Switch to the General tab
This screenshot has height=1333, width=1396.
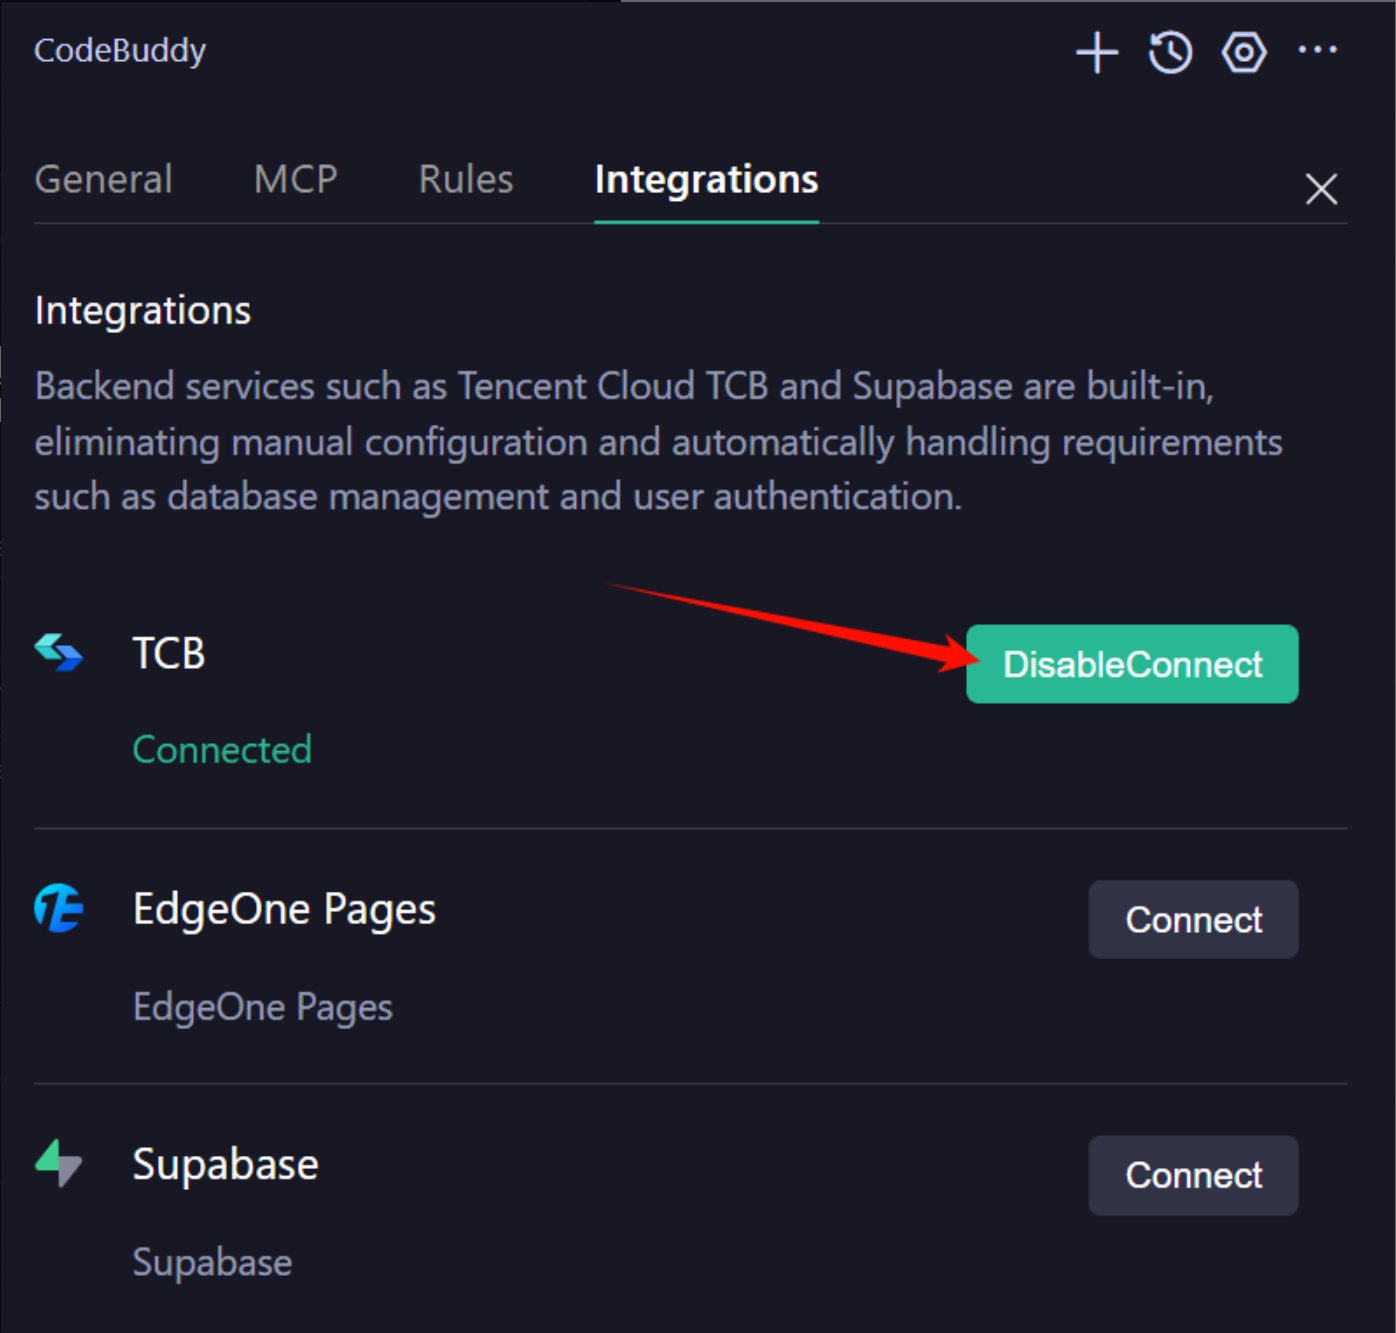tap(104, 180)
